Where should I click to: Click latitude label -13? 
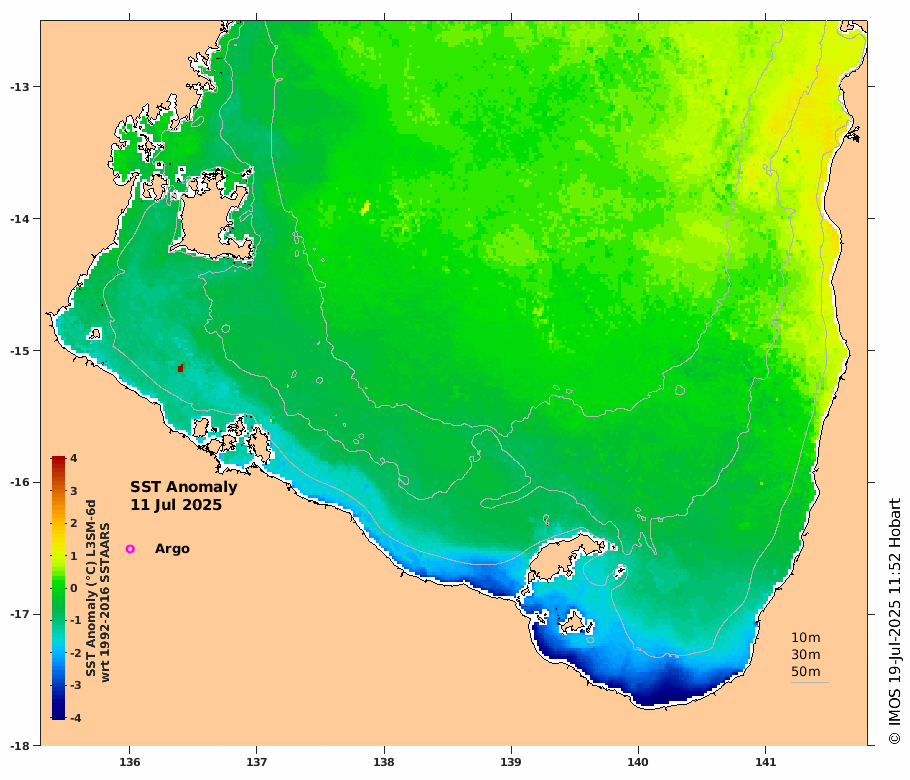point(19,87)
